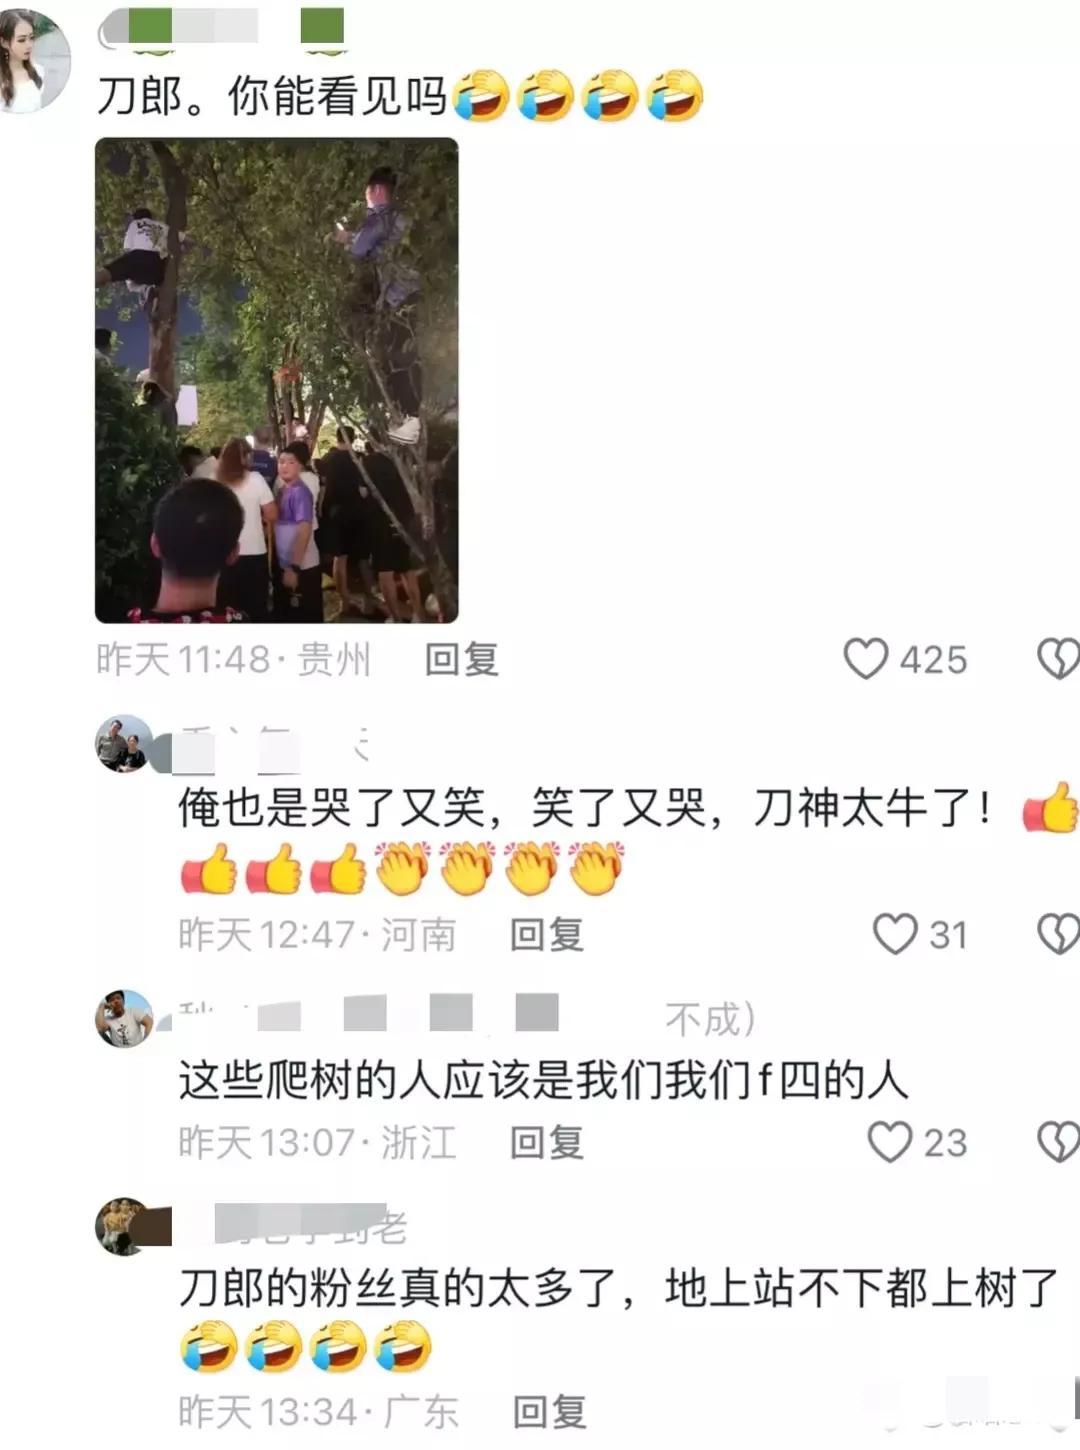Dislike the Henan comment via broken heart
The width and height of the screenshot is (1080, 1450).
(x=1058, y=934)
